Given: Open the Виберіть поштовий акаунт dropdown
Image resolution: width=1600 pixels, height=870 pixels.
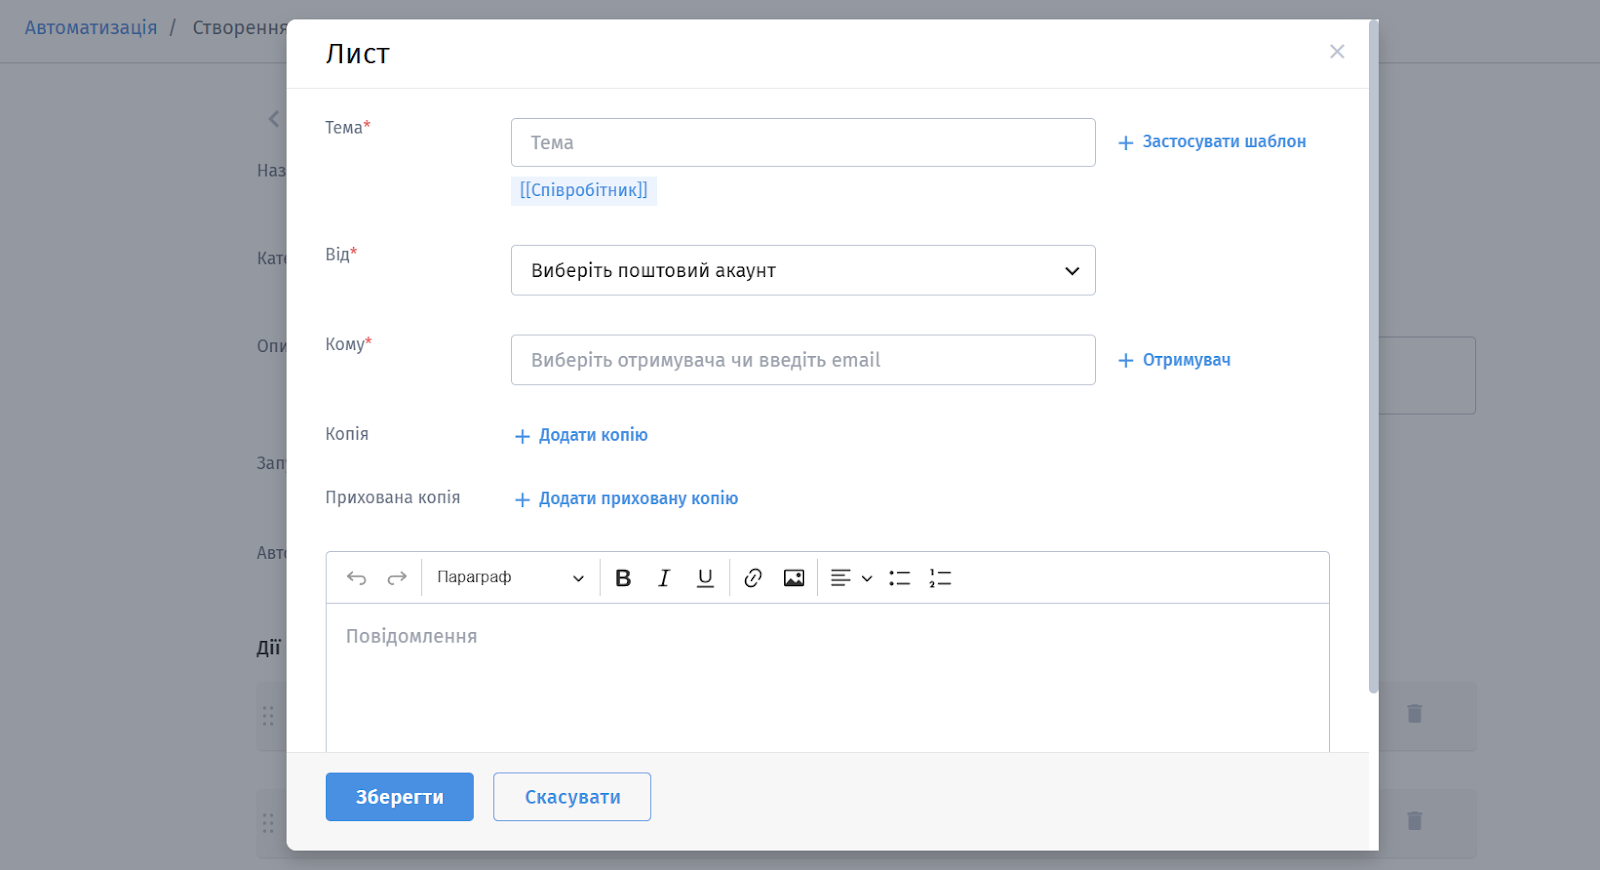Looking at the screenshot, I should pos(803,270).
